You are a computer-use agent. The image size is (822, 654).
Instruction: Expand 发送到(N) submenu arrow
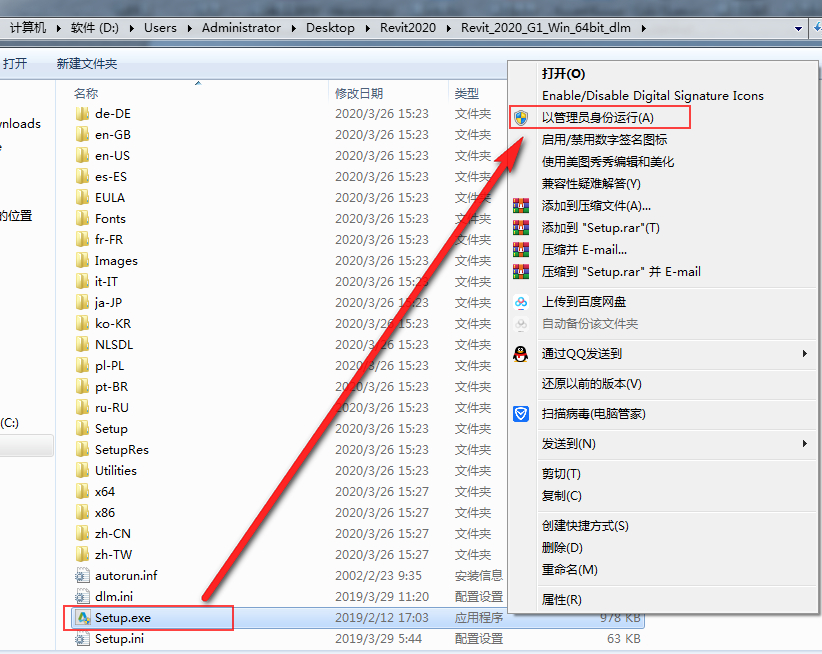coord(805,444)
